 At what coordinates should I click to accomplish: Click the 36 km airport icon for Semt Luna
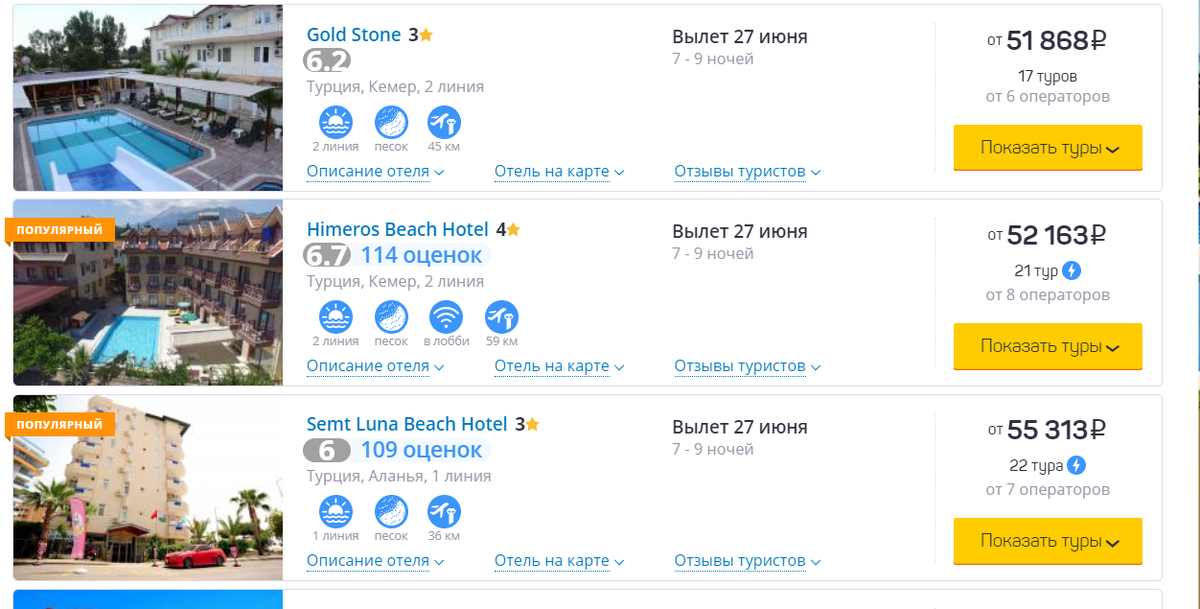[x=443, y=512]
